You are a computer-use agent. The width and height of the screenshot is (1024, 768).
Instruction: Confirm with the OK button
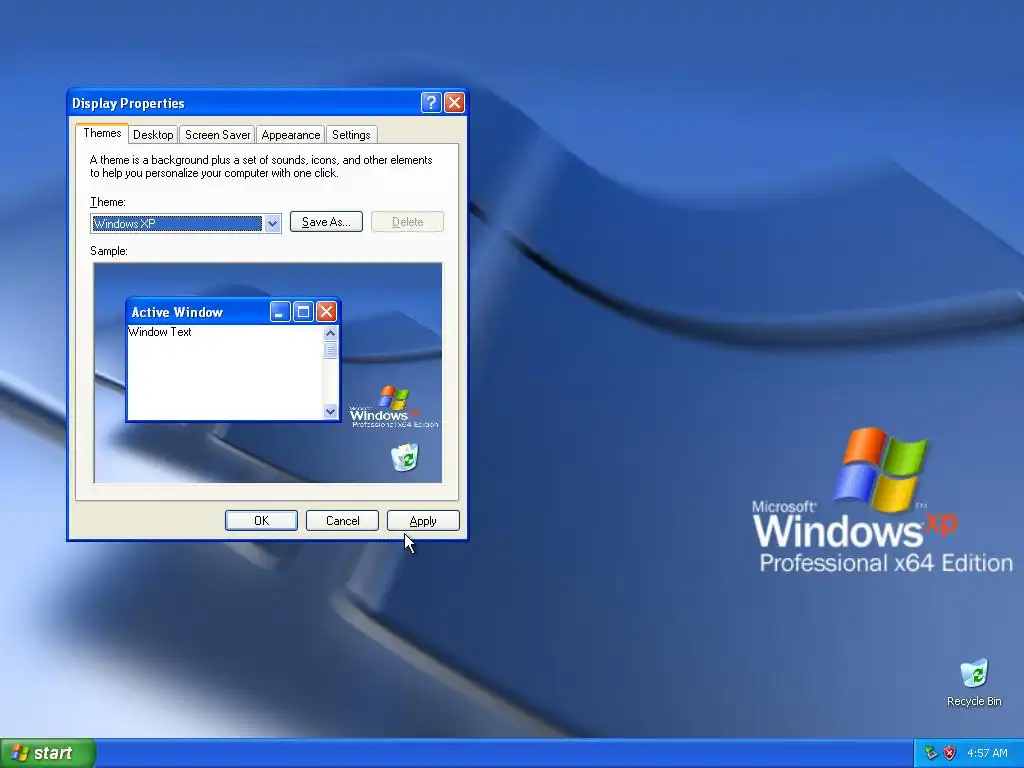coord(261,520)
